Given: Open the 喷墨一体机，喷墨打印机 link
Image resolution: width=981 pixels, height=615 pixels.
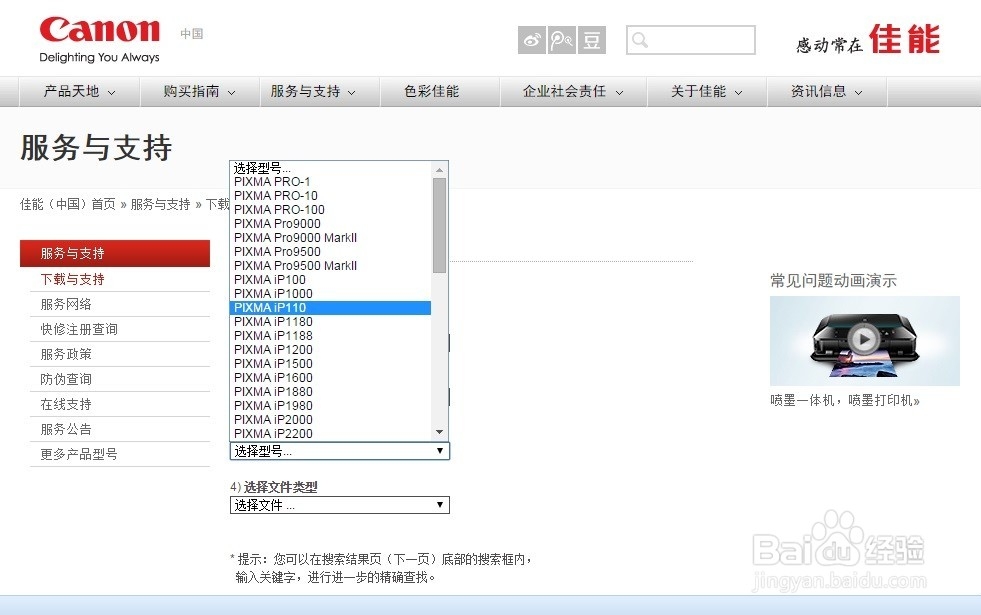Looking at the screenshot, I should click(845, 400).
